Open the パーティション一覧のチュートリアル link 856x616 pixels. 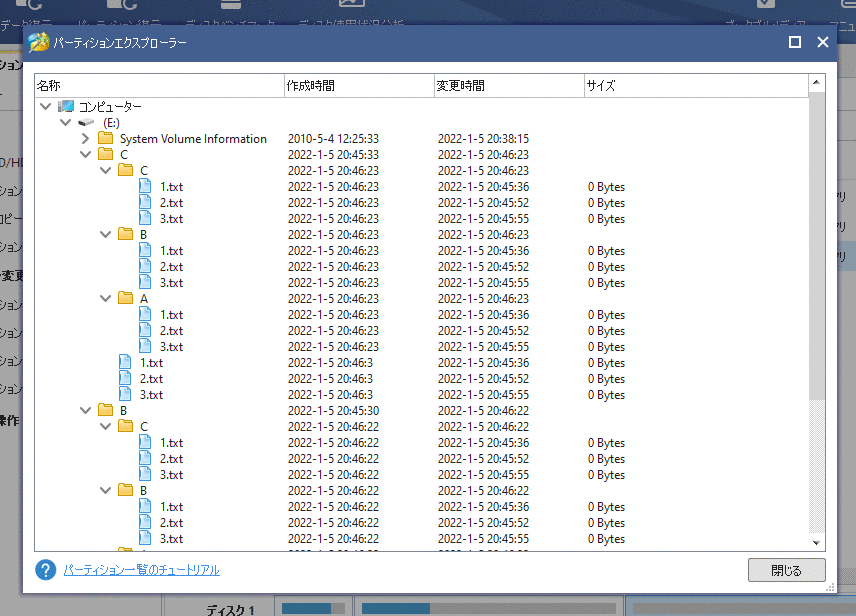click(x=141, y=570)
